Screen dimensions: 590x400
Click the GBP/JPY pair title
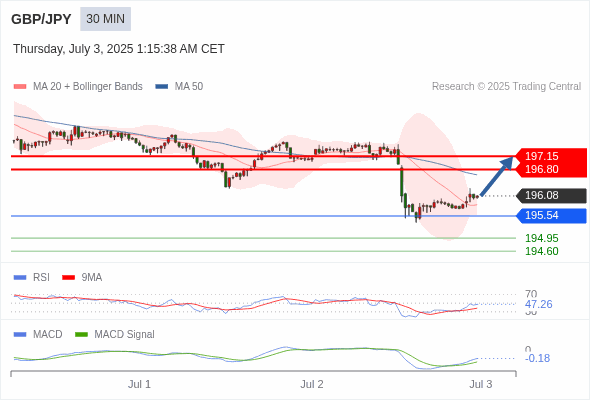(x=41, y=19)
